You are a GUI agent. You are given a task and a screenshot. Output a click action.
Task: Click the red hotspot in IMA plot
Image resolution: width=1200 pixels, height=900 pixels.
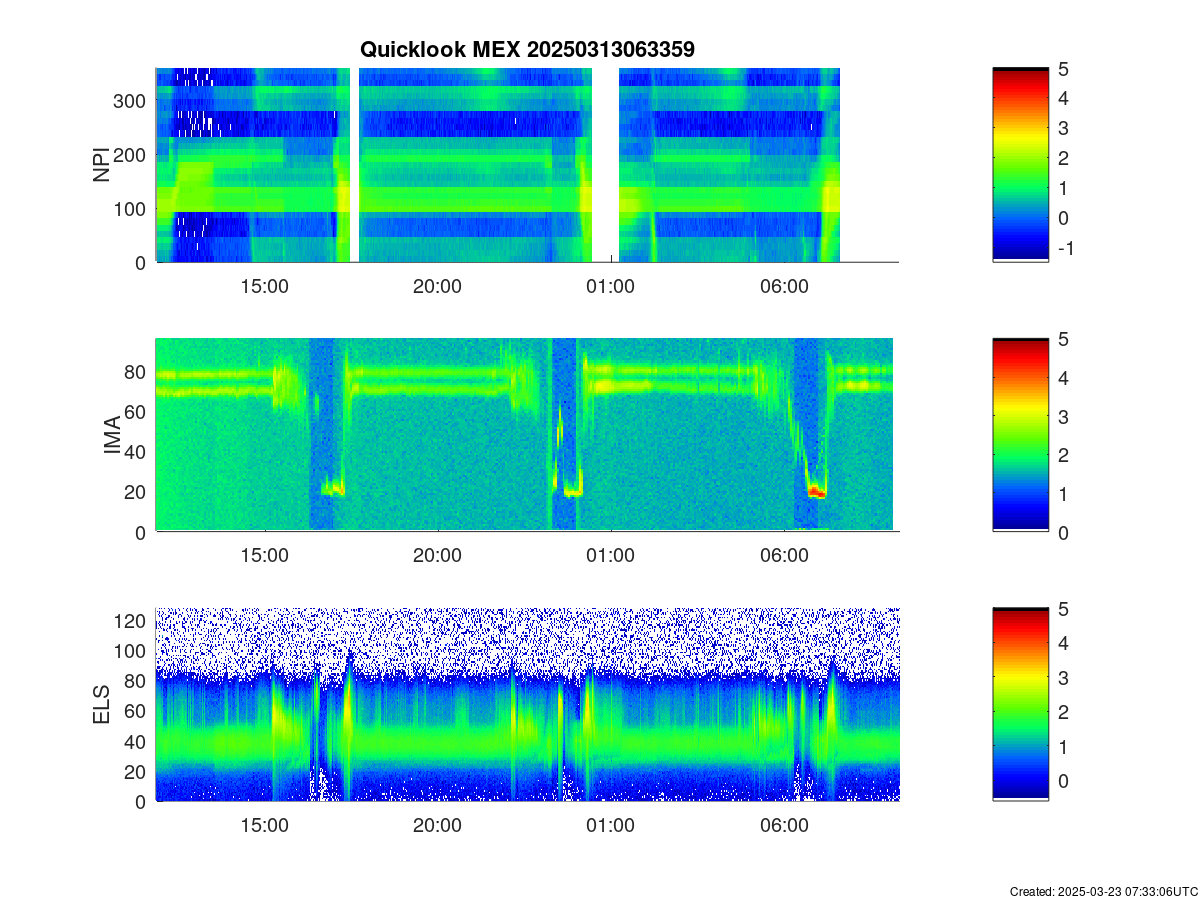[816, 492]
